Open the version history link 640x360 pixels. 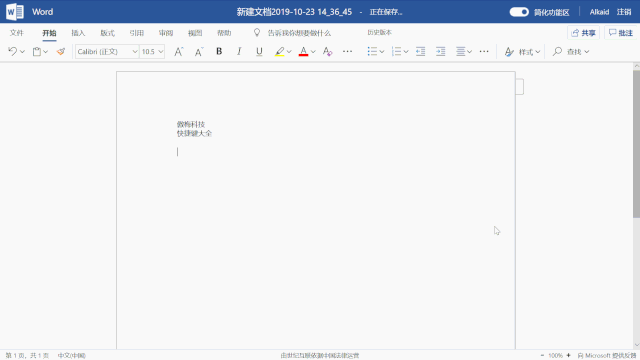(380, 32)
